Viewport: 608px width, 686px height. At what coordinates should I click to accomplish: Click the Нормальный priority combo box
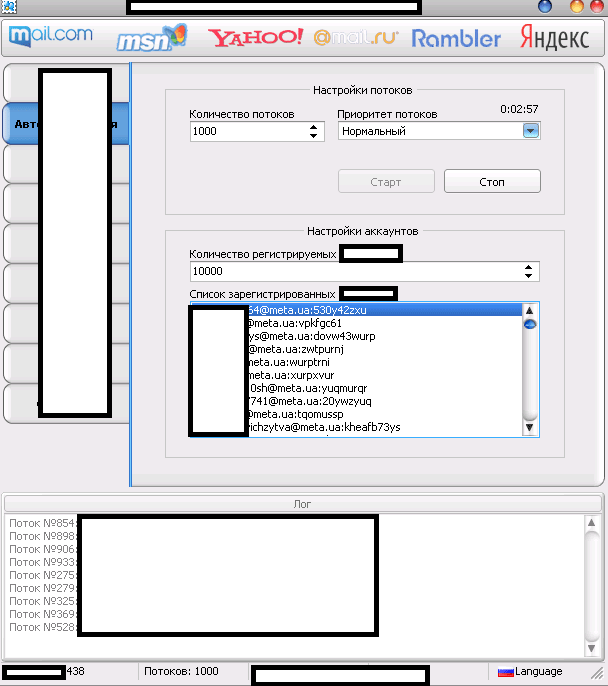point(439,131)
